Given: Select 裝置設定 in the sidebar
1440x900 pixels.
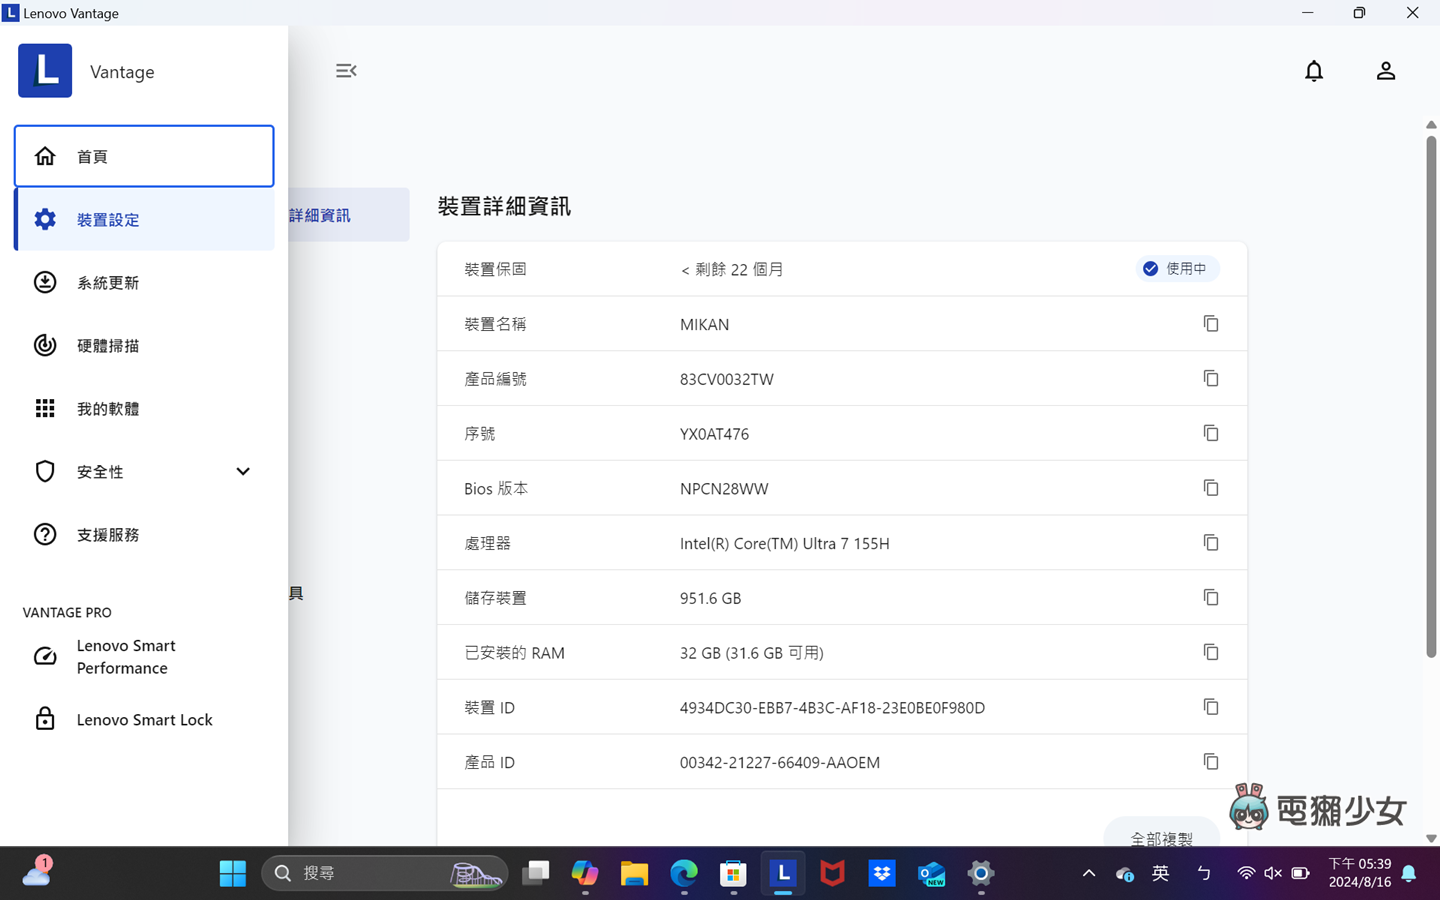Looking at the screenshot, I should [x=144, y=219].
